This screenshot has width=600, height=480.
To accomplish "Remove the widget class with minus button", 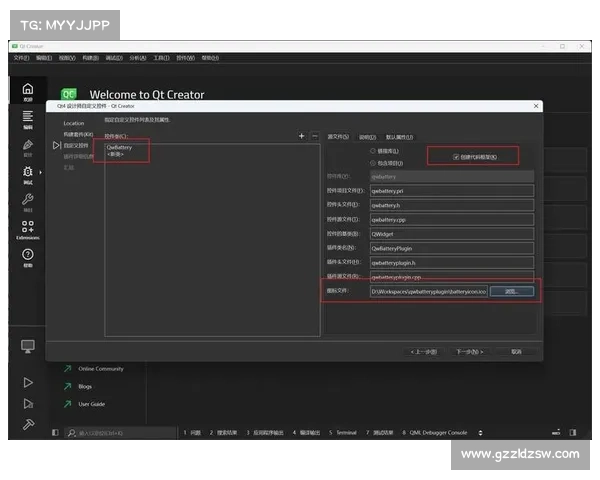I will pos(315,136).
